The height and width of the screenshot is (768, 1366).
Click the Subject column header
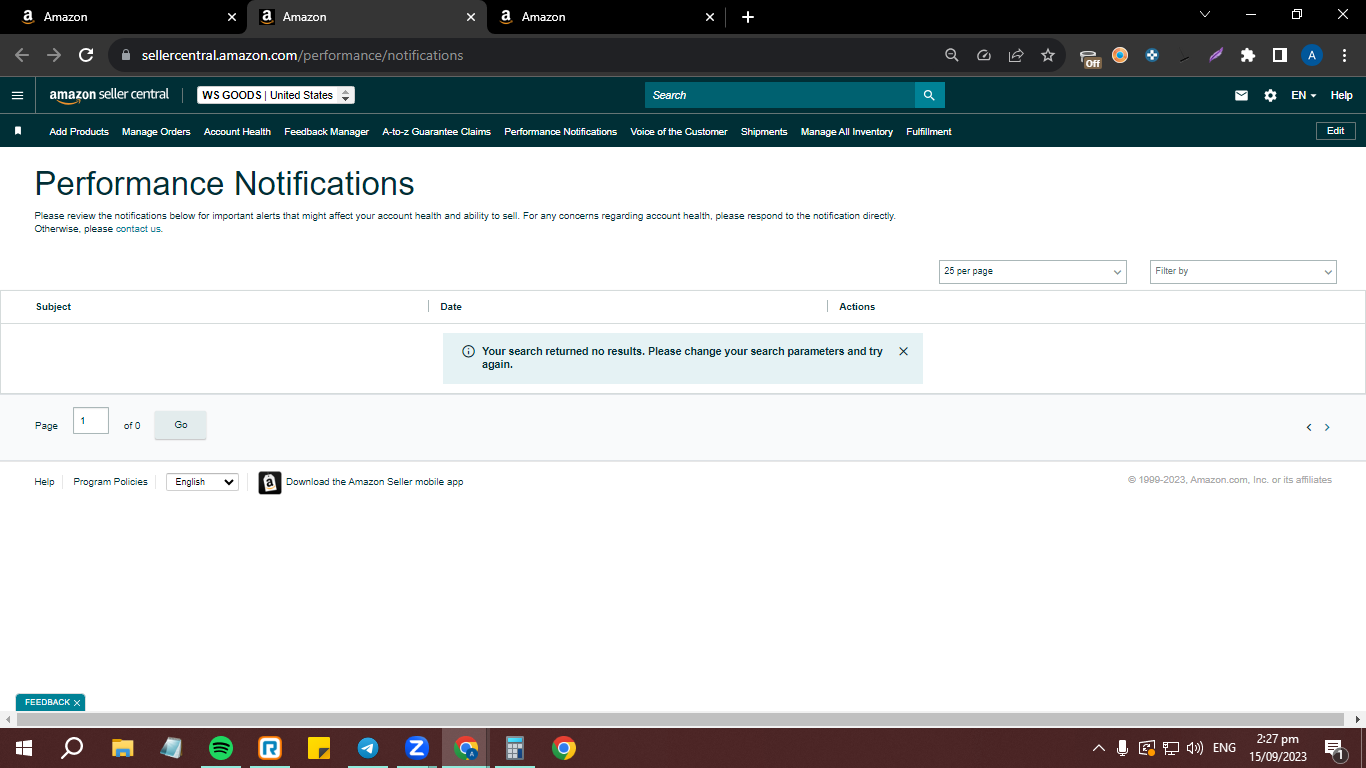tap(53, 307)
